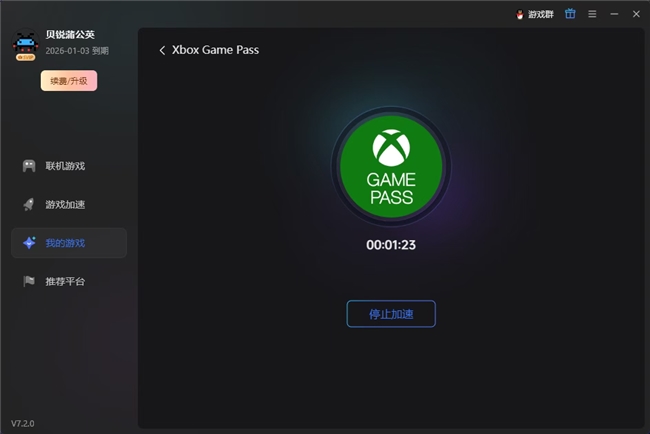Click the flag icon for 推荐平台
Image resolution: width=650 pixels, height=434 pixels.
click(x=29, y=281)
